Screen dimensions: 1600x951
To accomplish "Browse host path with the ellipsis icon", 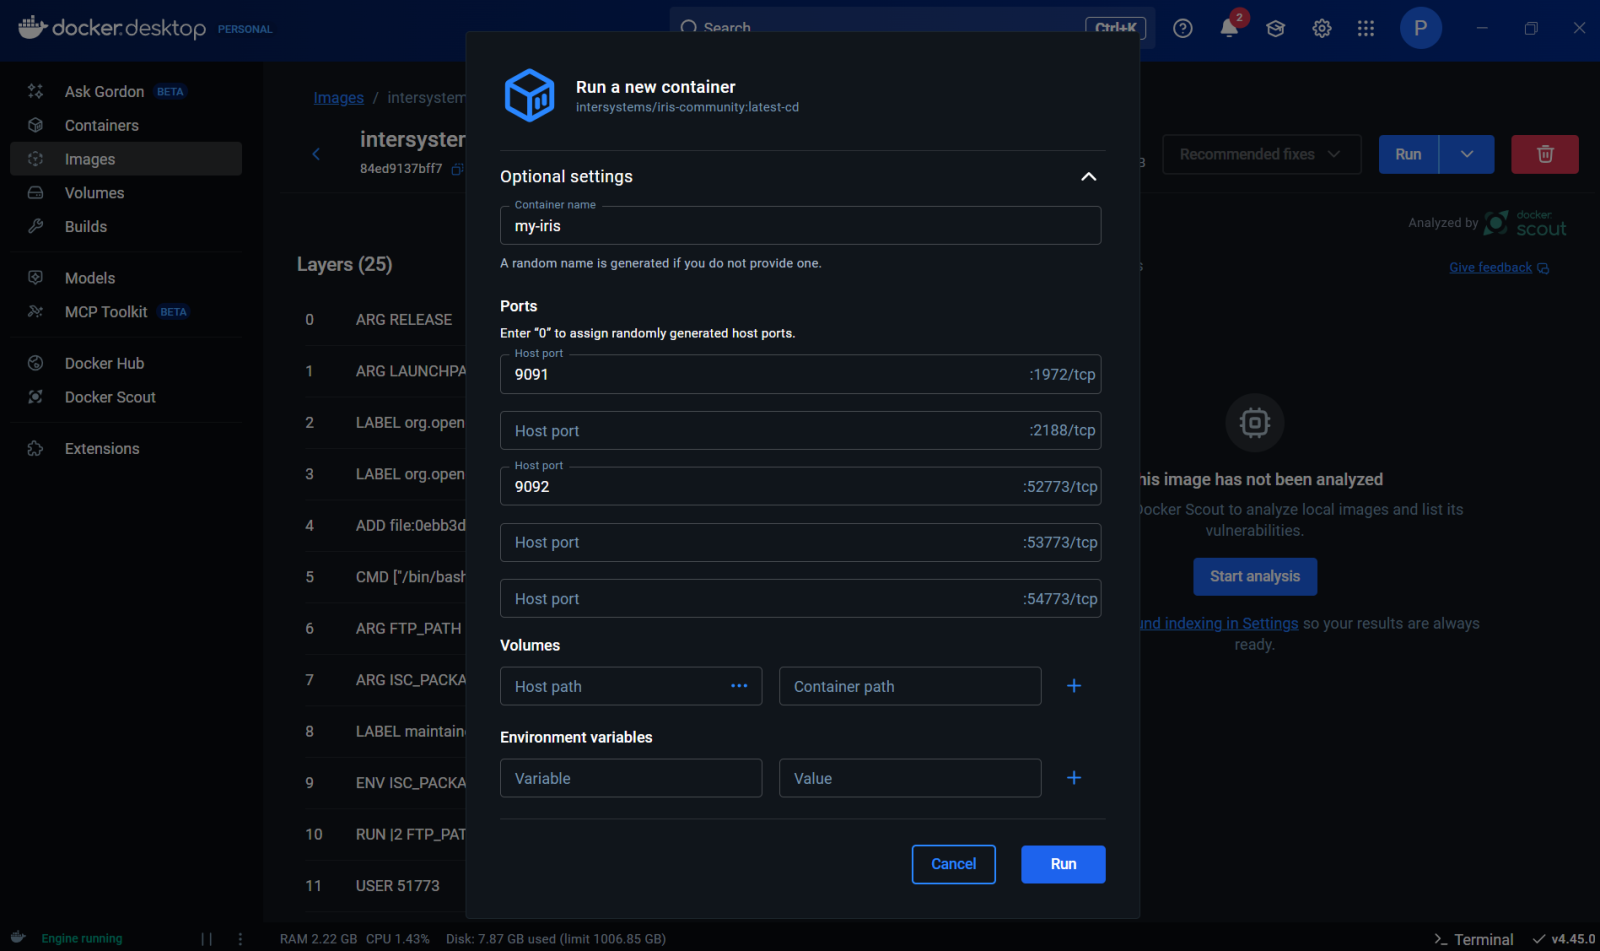I will click(739, 686).
